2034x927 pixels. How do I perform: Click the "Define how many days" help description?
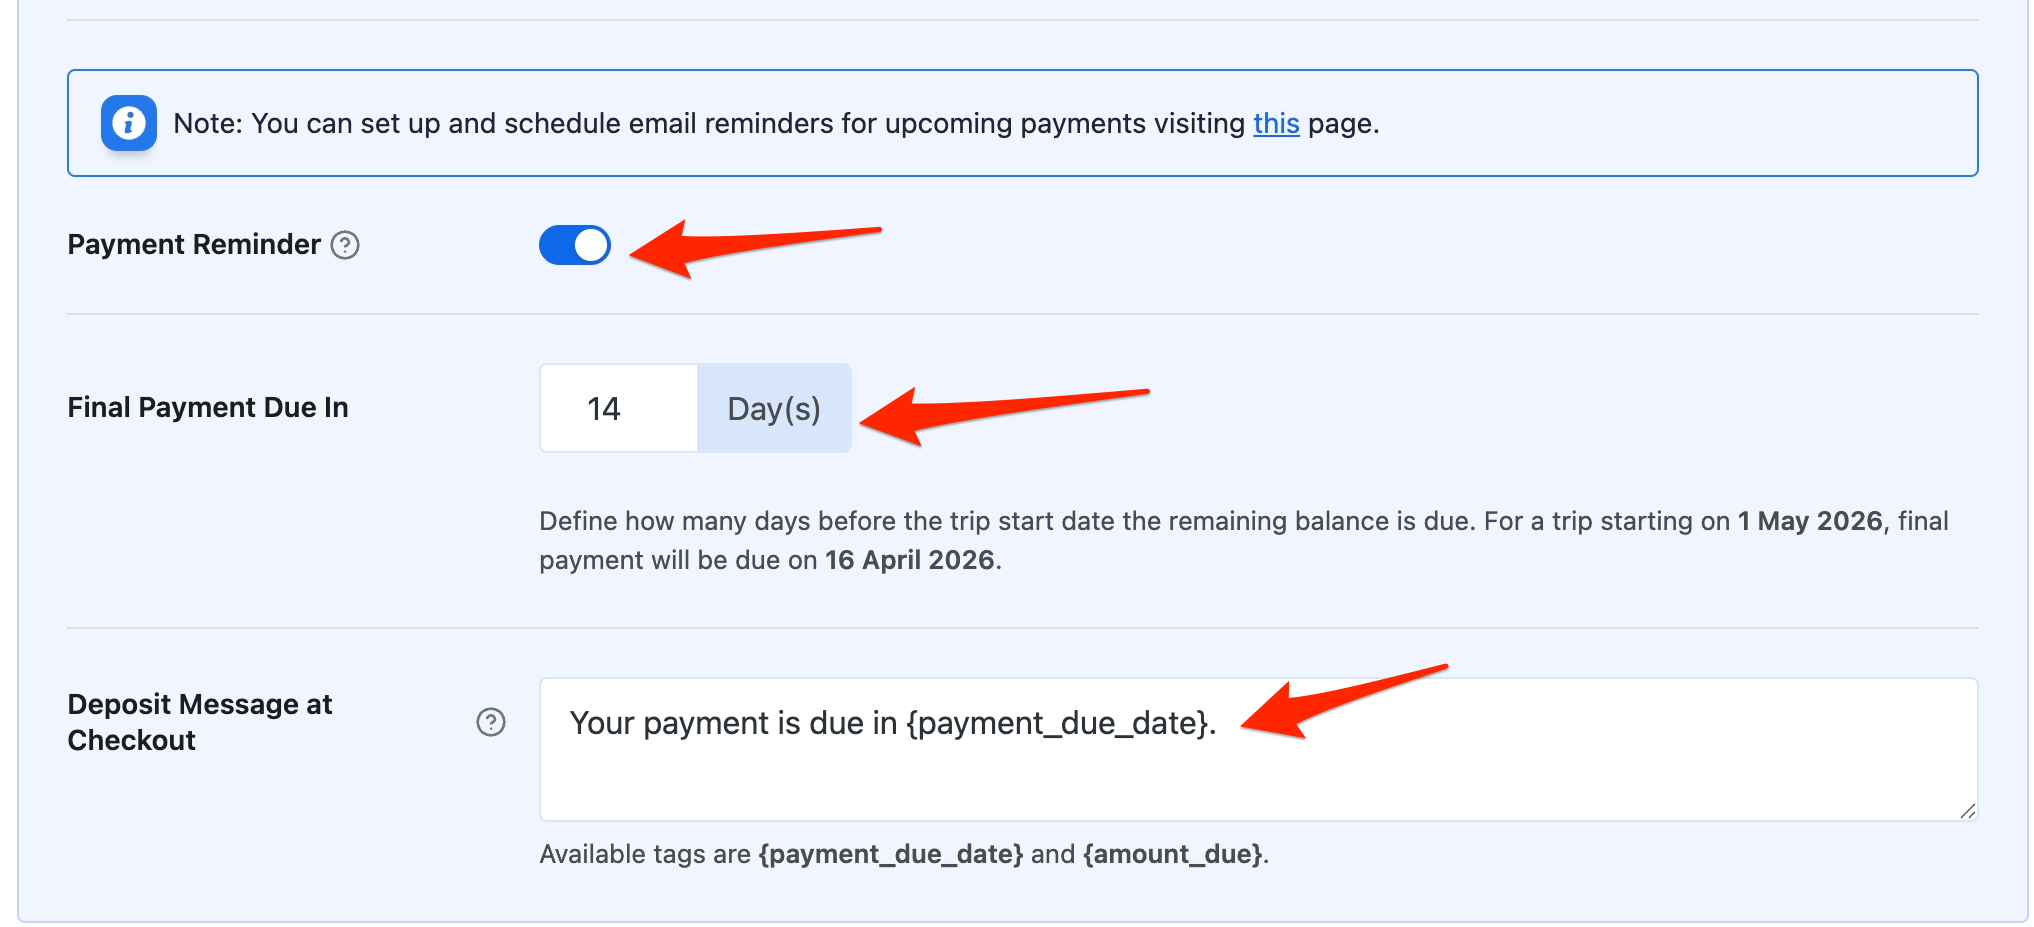(1000, 521)
